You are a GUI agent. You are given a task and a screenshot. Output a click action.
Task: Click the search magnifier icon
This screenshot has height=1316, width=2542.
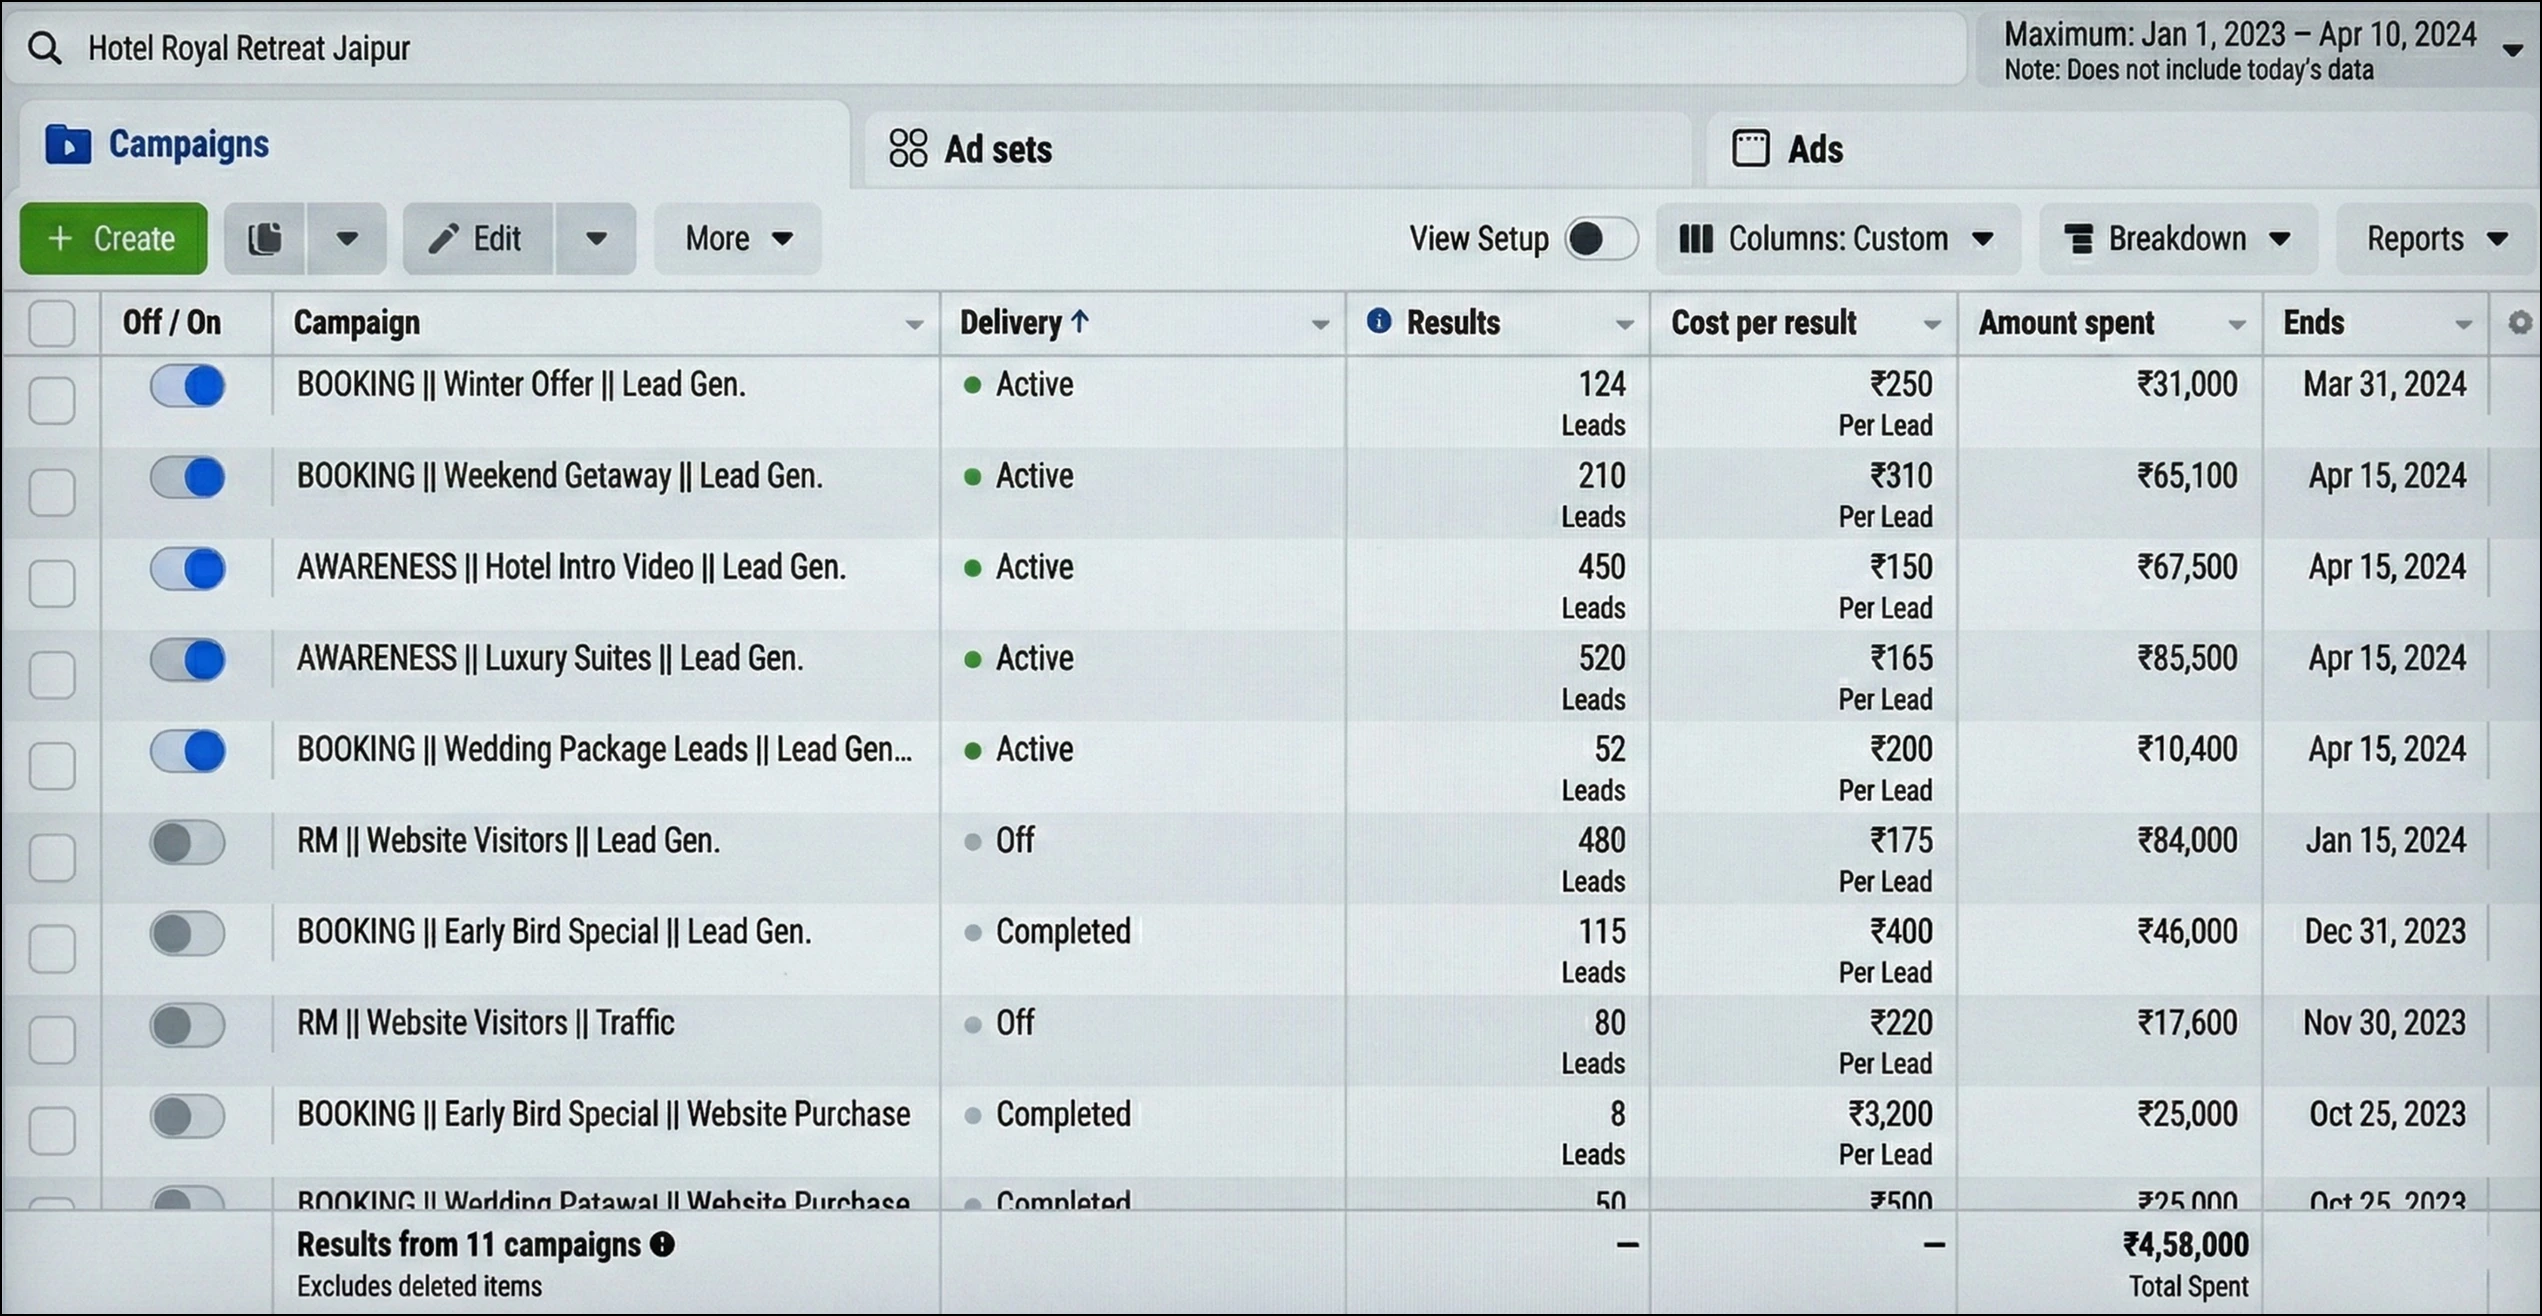[x=45, y=48]
